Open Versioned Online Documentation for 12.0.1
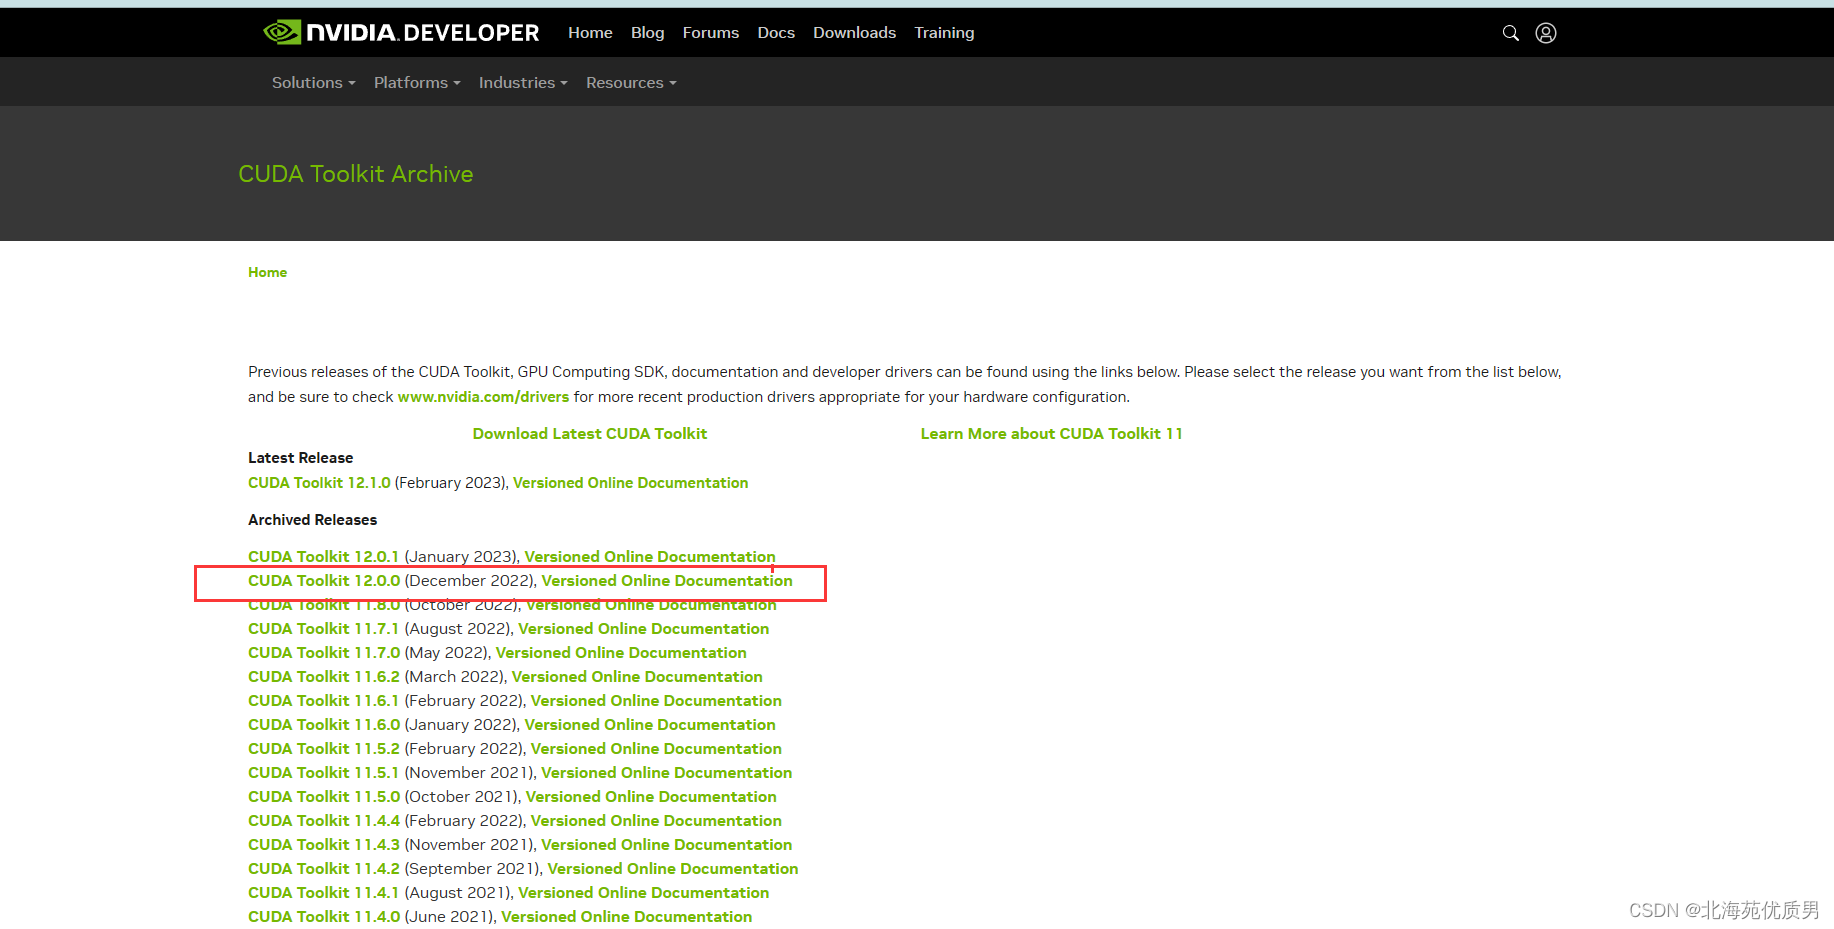1834x929 pixels. (x=650, y=557)
